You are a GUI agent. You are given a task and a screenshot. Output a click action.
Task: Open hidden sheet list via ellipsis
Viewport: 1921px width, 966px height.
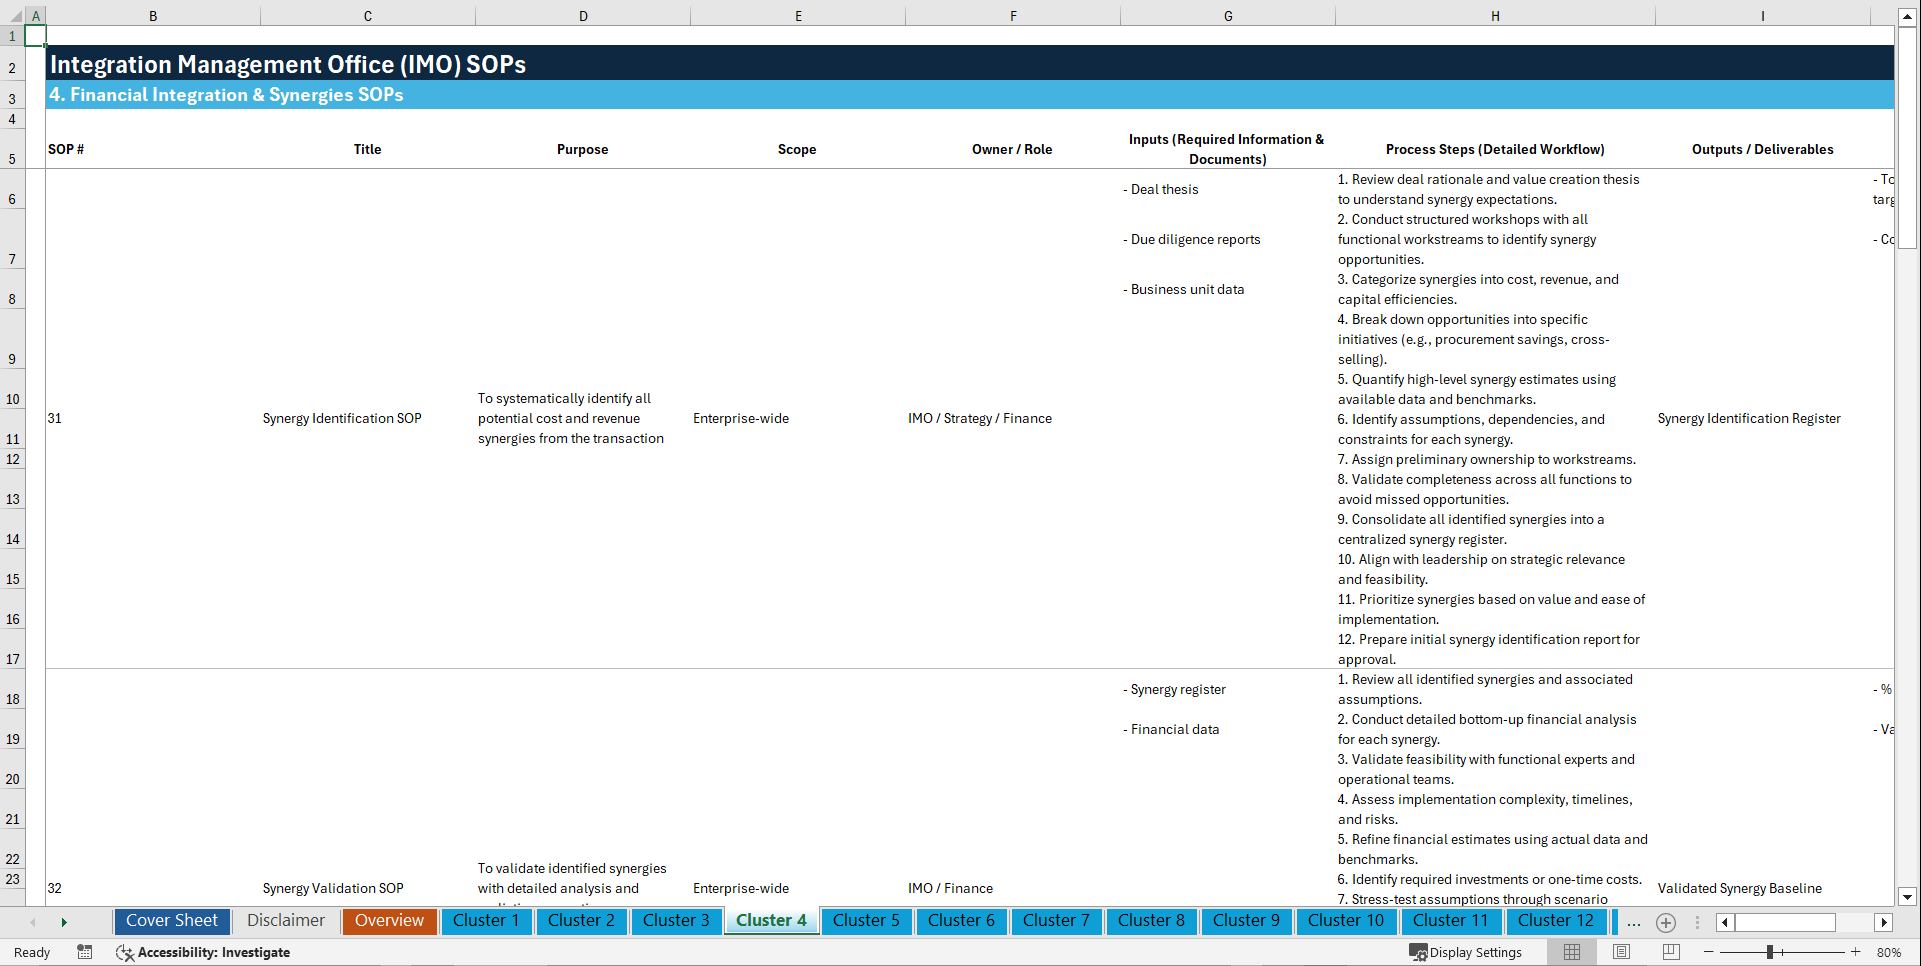click(1634, 922)
